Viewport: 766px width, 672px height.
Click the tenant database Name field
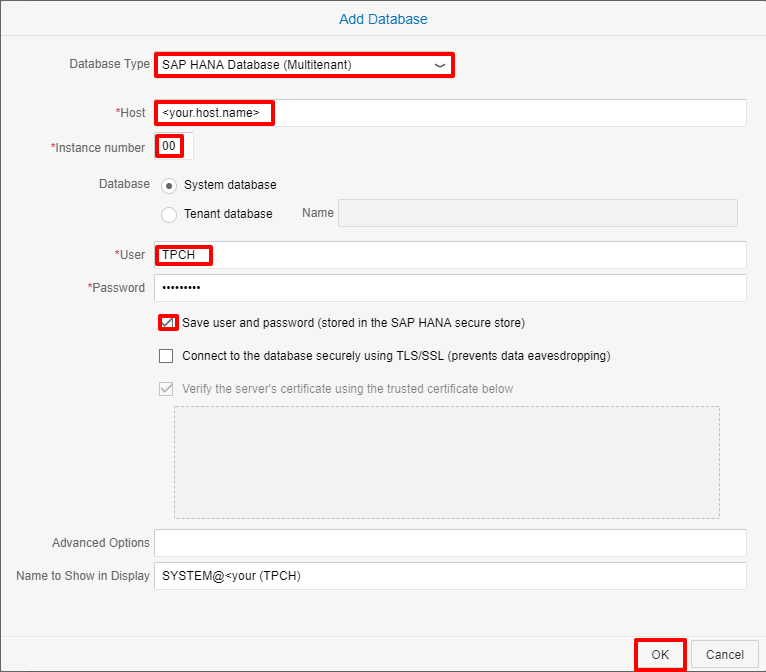point(538,213)
